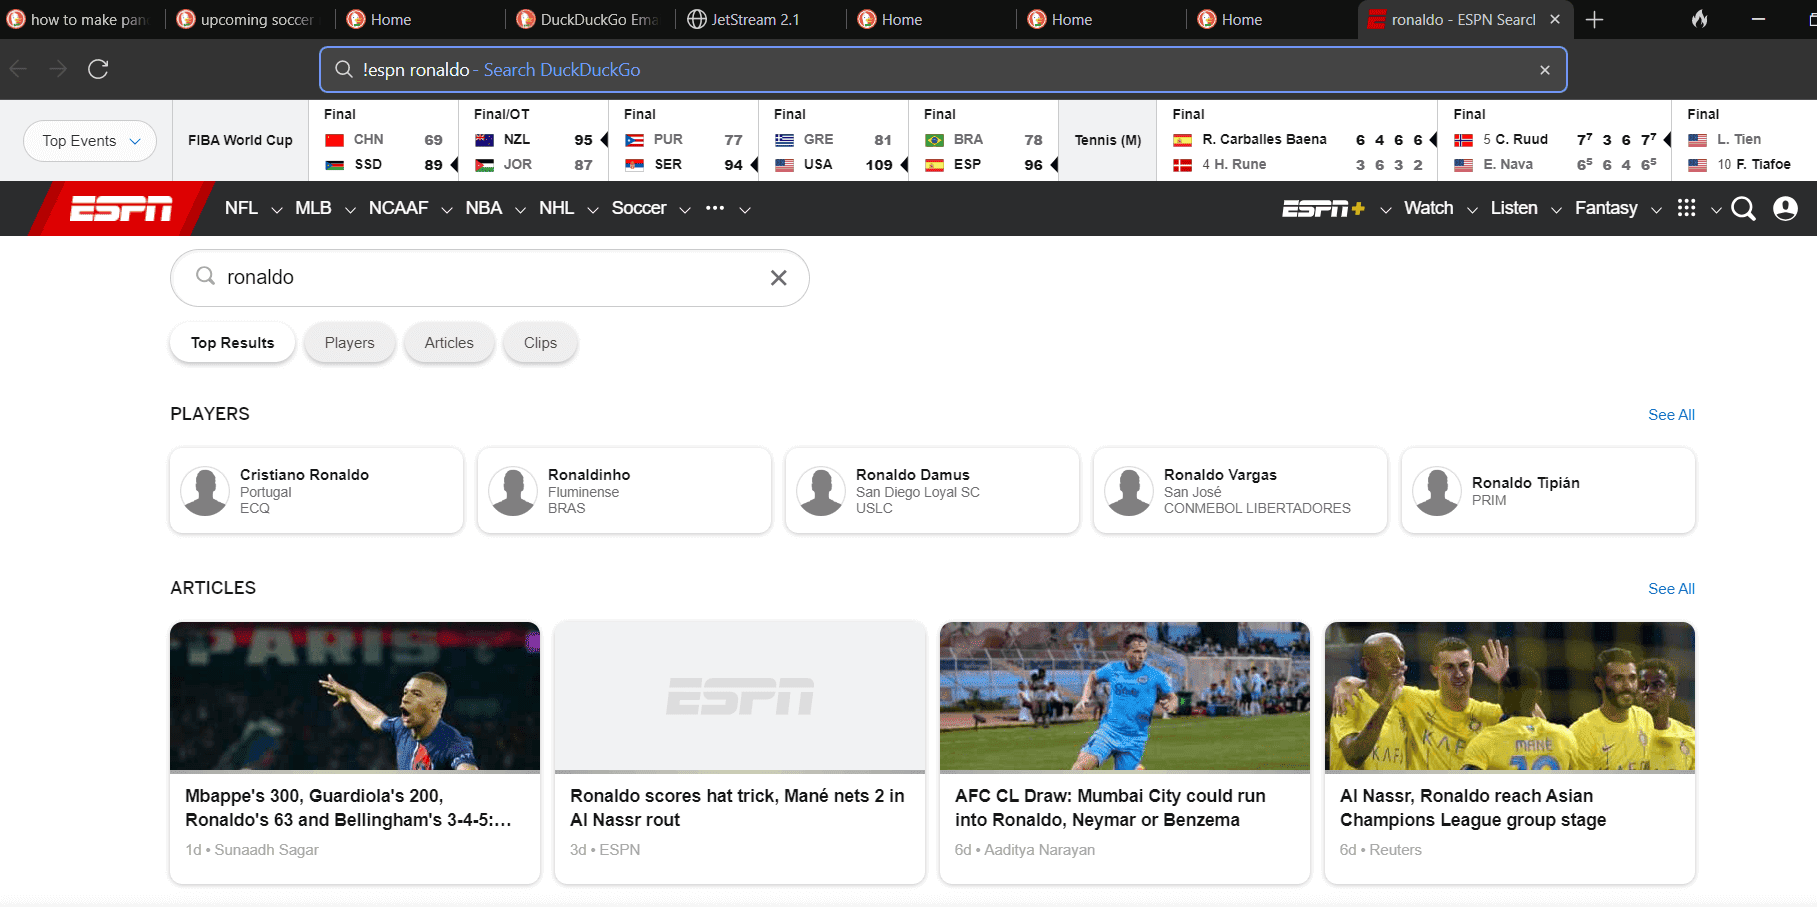Open a new tab with the plus icon
This screenshot has width=1817, height=907.
[x=1595, y=19]
